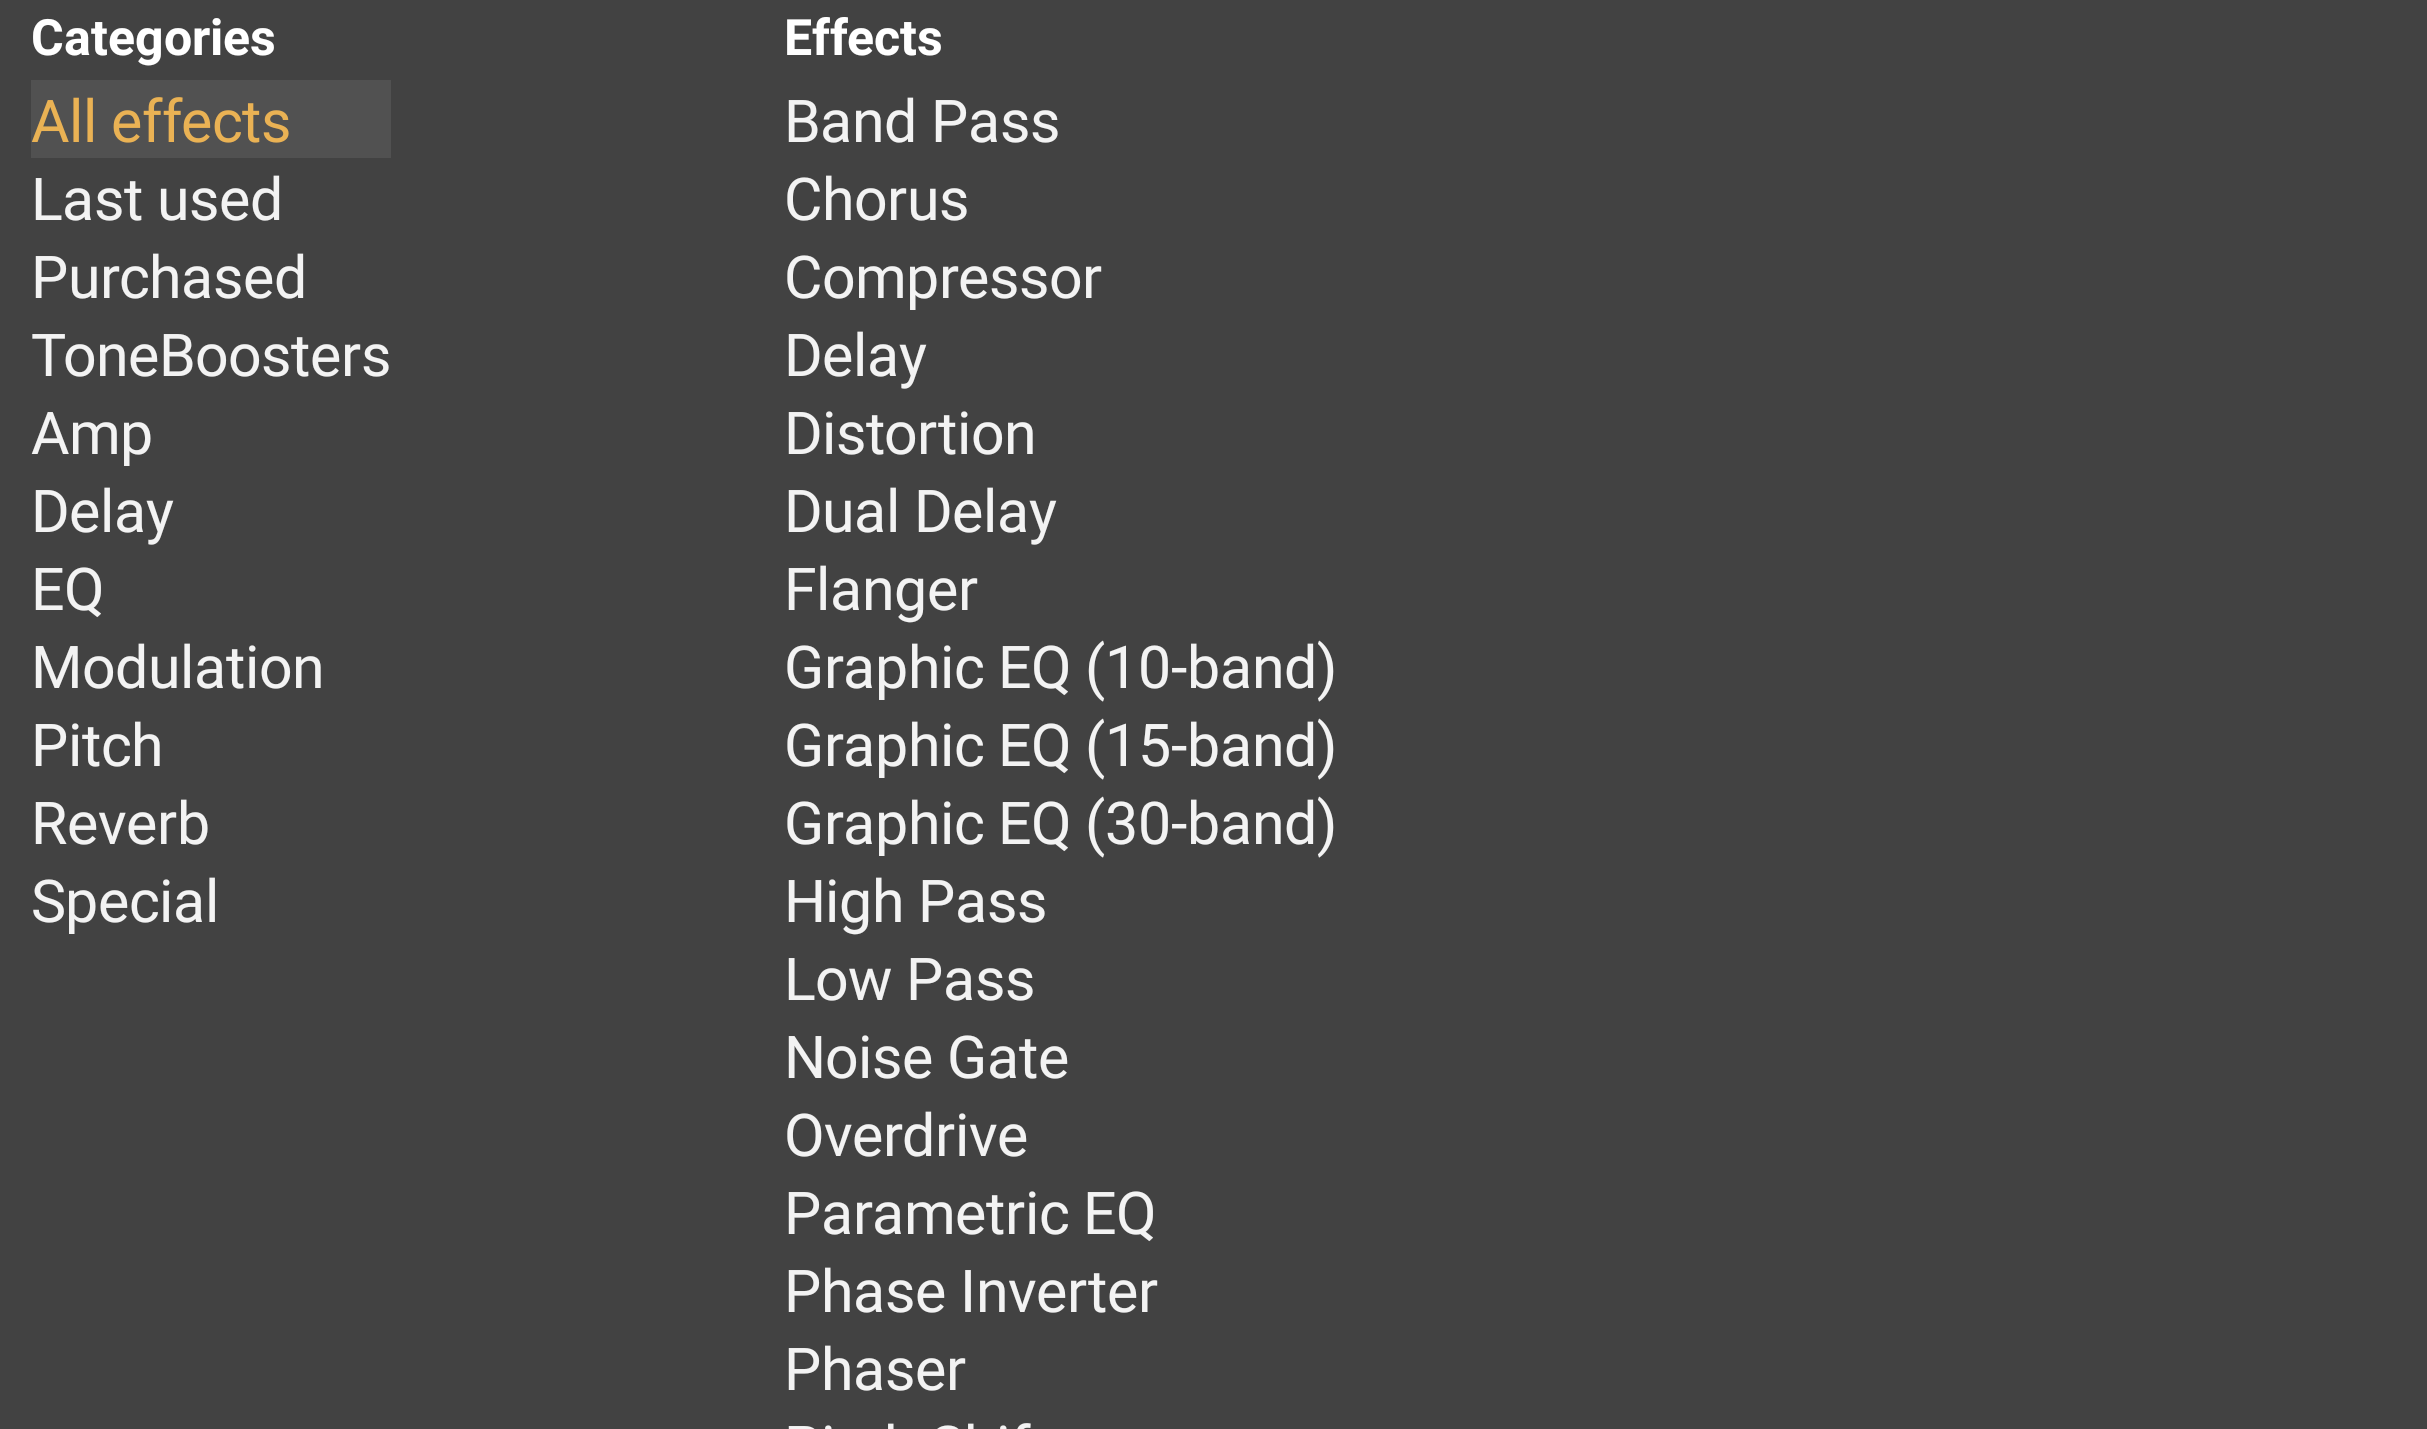Open the Last used category
Image resolution: width=2427 pixels, height=1429 pixels.
tap(157, 199)
